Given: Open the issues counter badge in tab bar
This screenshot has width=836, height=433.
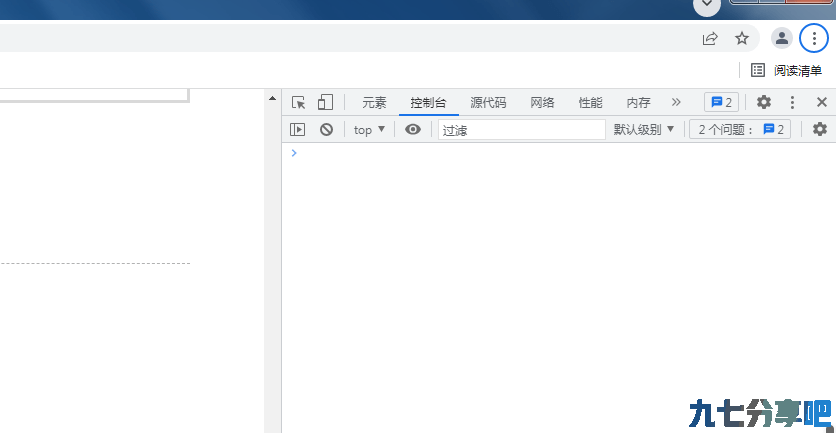Looking at the screenshot, I should click(721, 102).
